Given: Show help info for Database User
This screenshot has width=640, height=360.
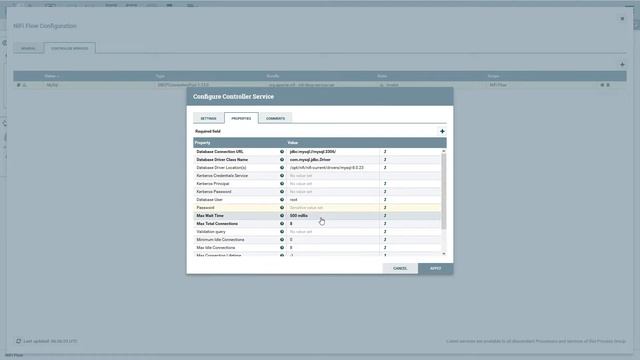Looking at the screenshot, I should coord(282,200).
